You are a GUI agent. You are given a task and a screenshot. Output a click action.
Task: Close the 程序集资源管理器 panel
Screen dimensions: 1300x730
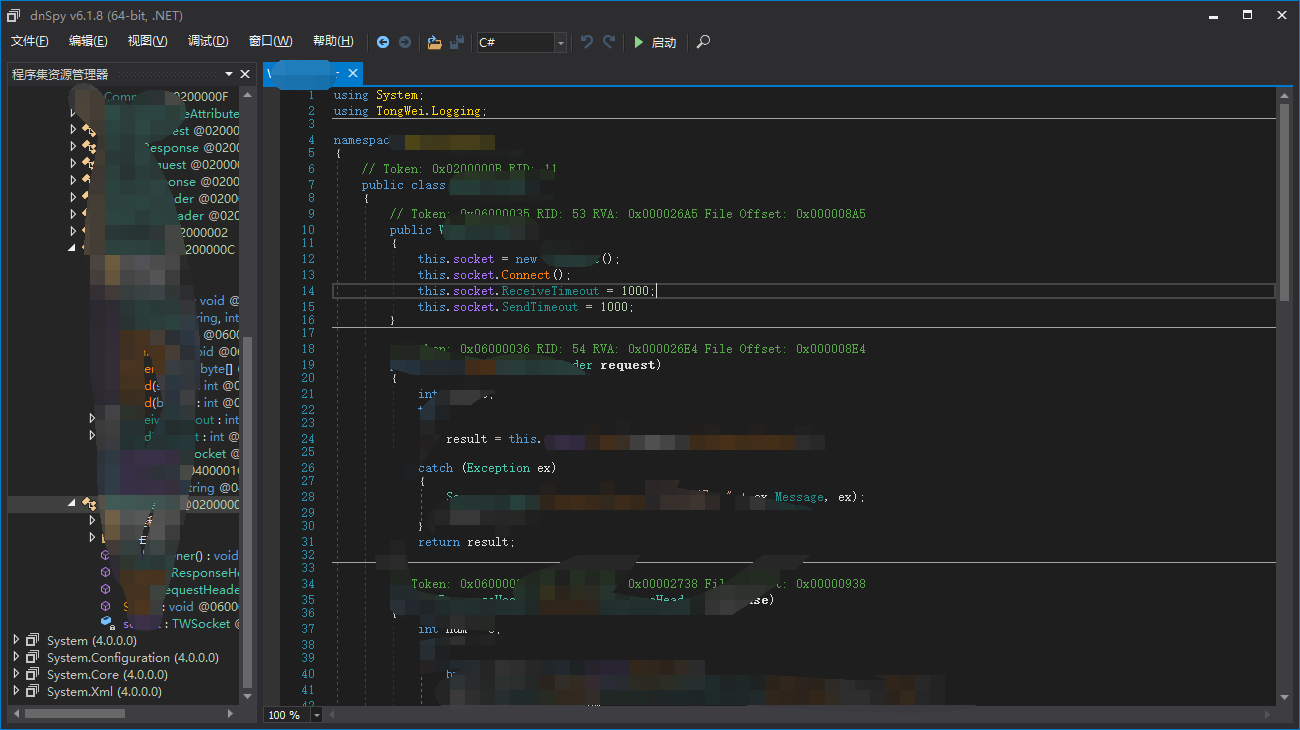(x=245, y=74)
